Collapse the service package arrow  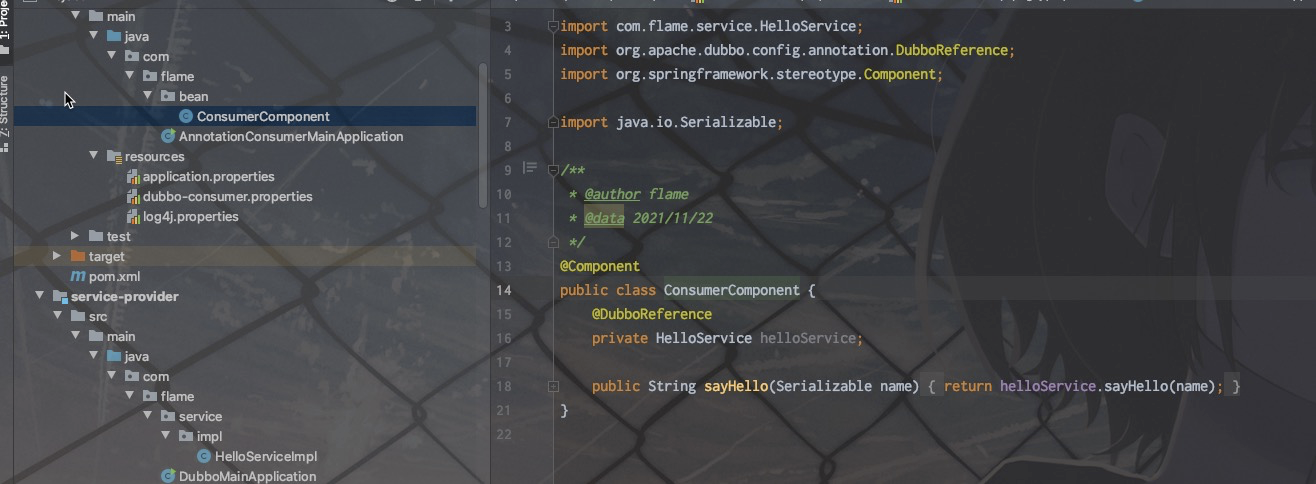point(148,416)
